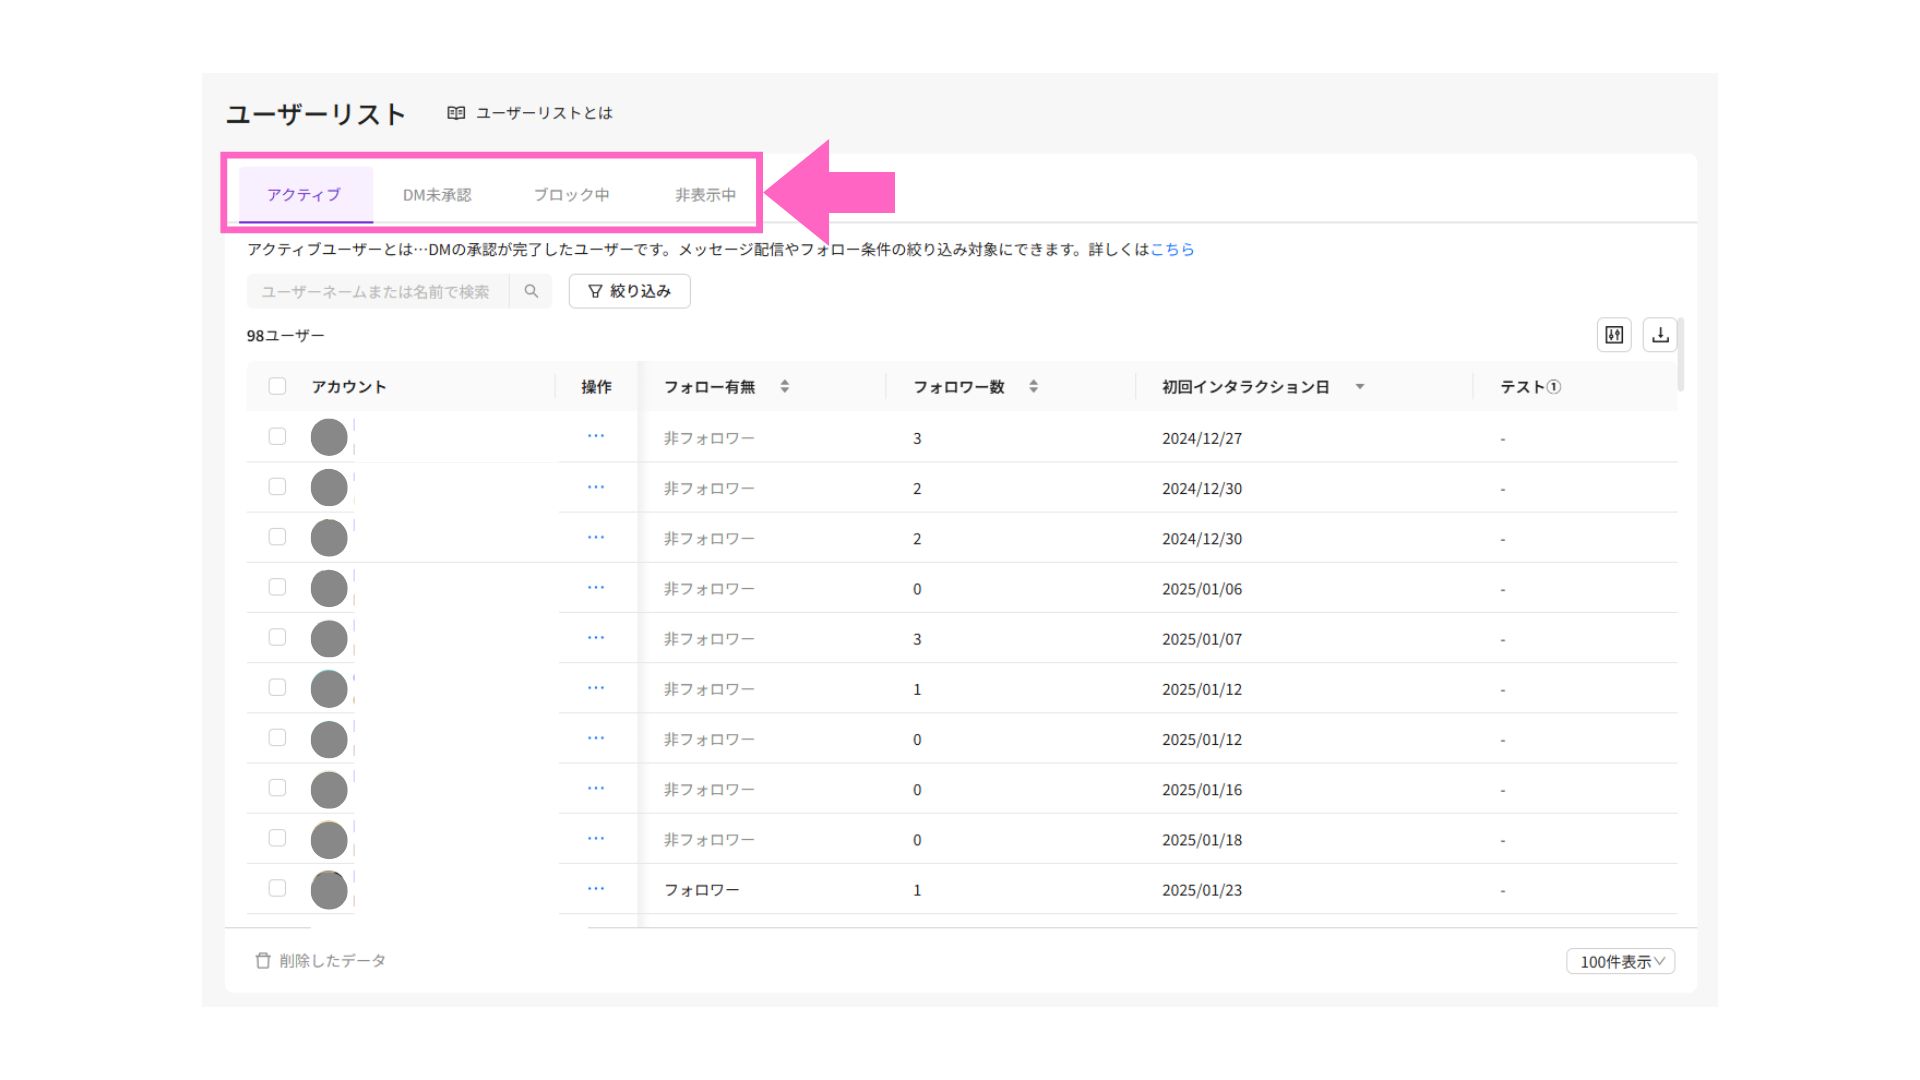
Task: Click the 98ユーザー count label
Action: tap(285, 335)
